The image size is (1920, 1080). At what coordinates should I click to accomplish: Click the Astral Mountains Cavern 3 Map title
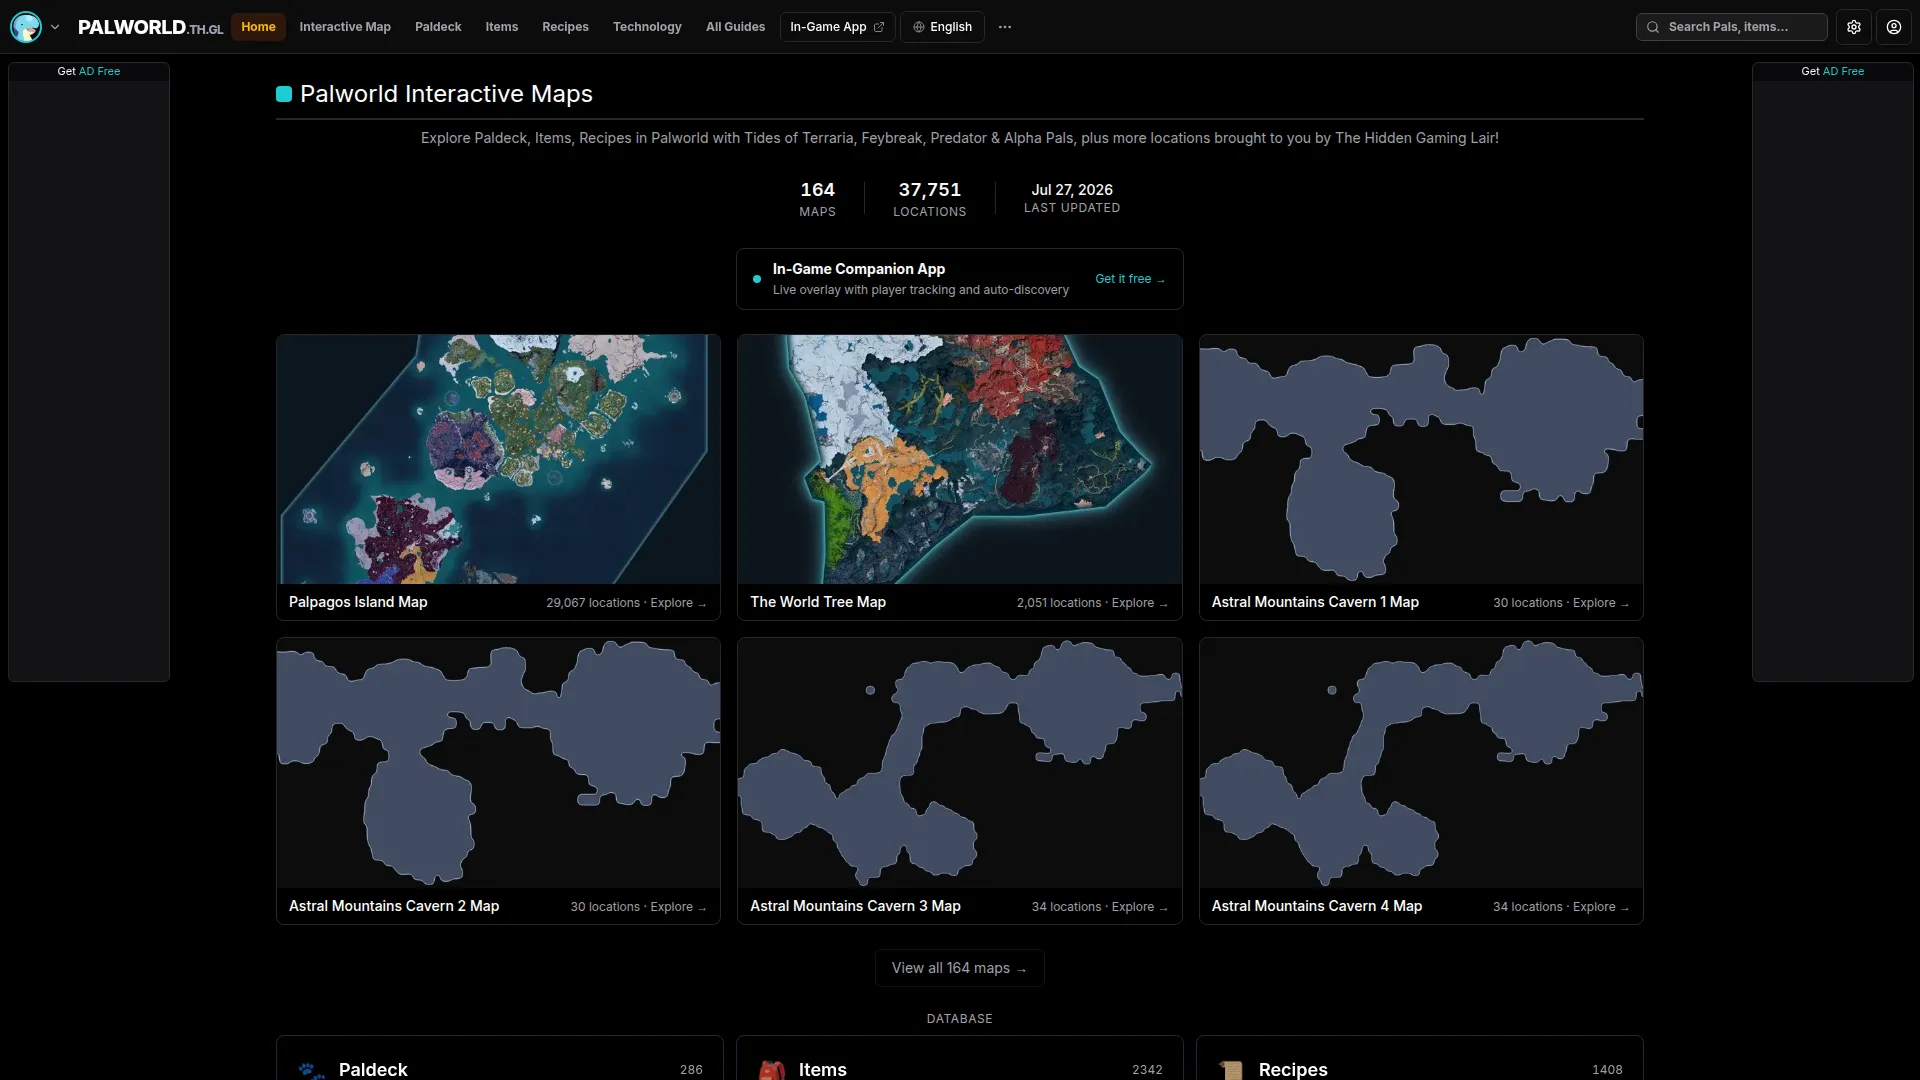coord(855,906)
